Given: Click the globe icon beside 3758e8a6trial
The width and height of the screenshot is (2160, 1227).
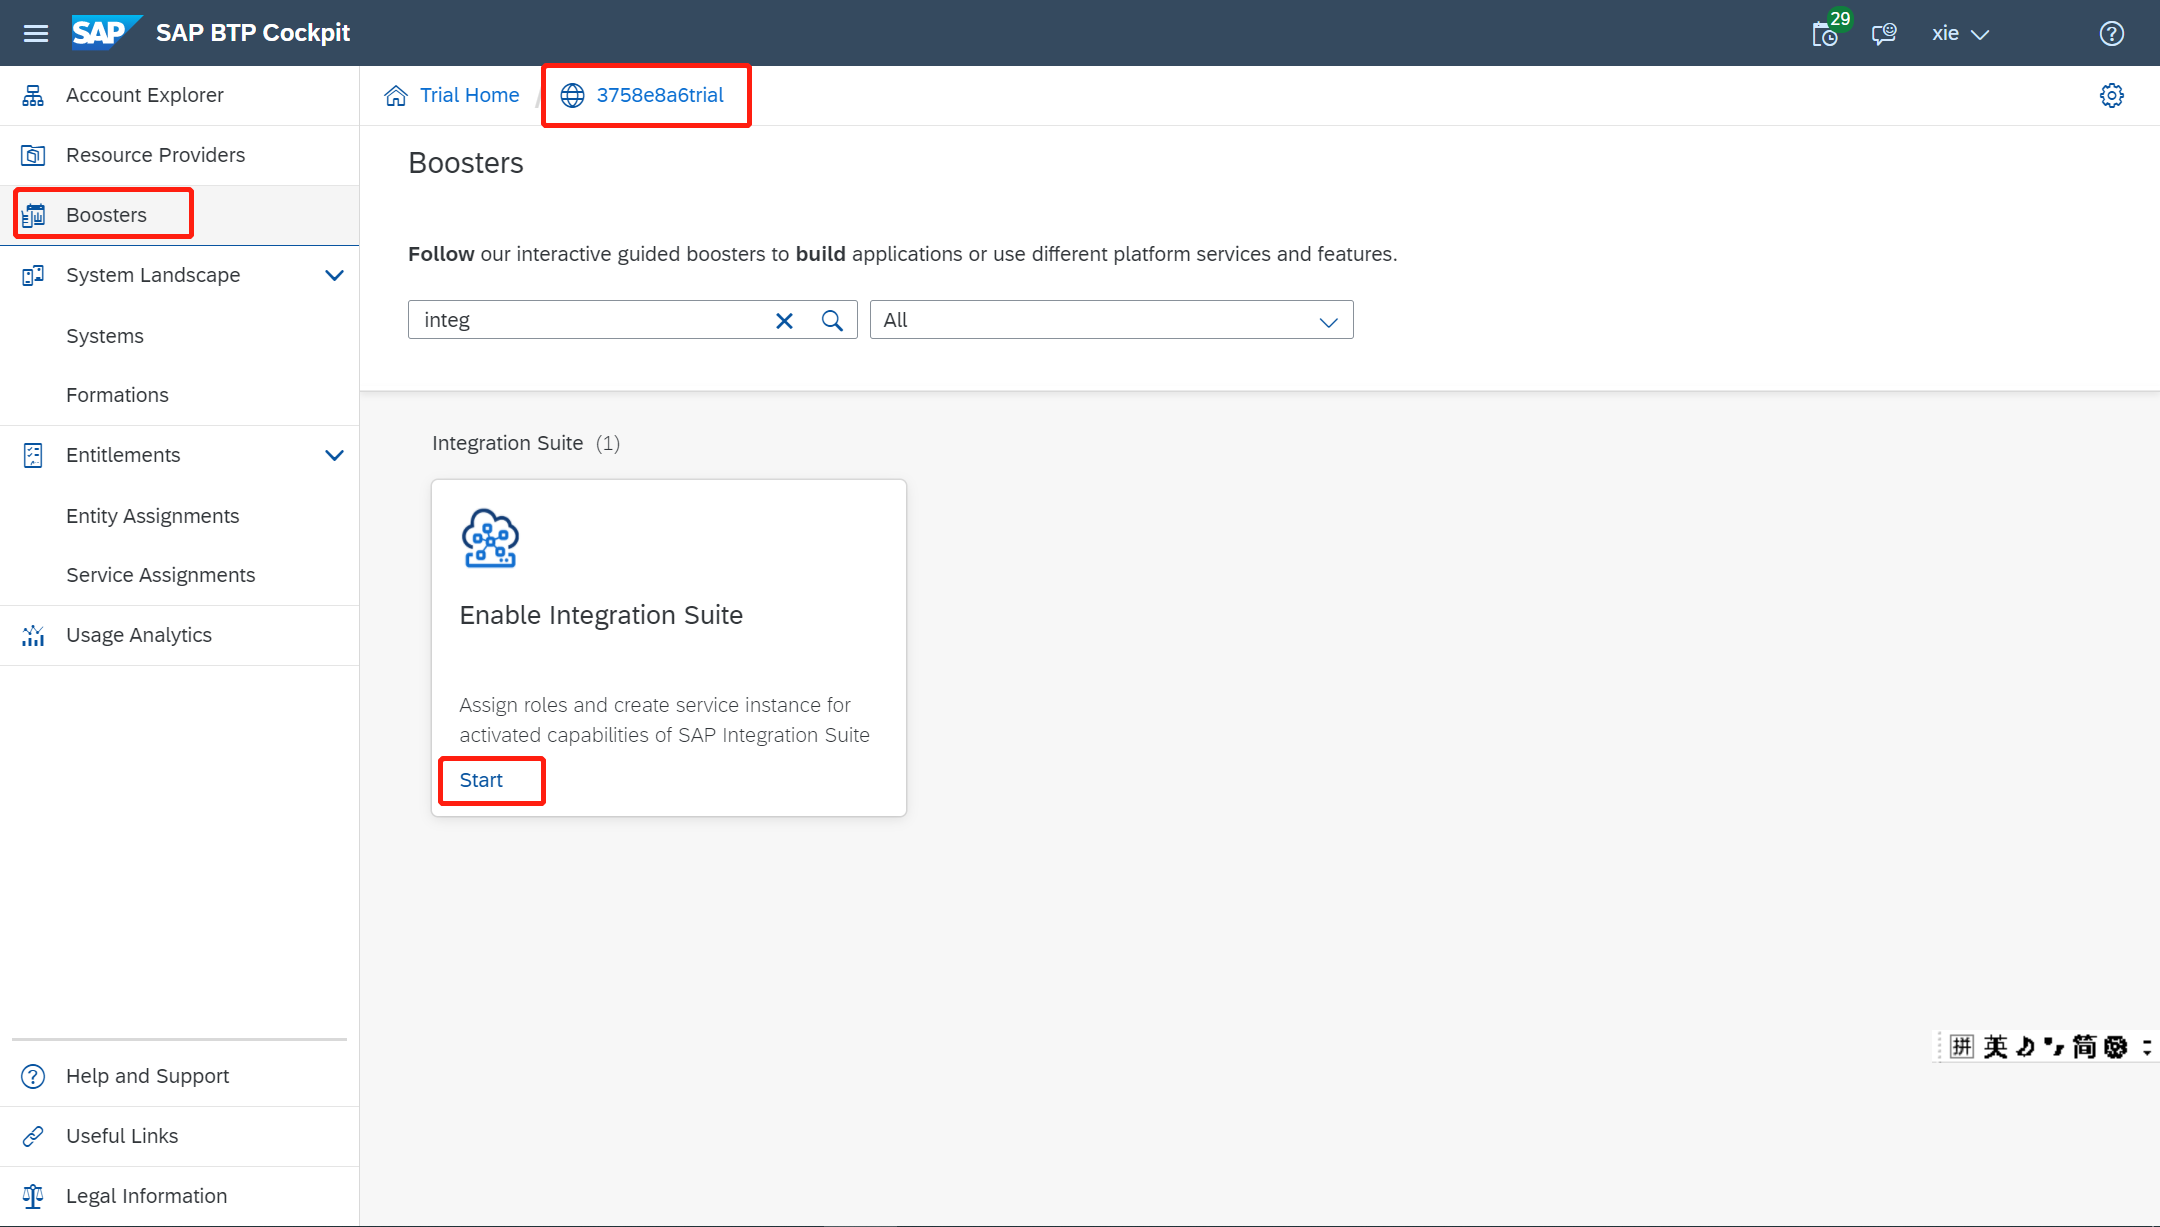Looking at the screenshot, I should click(x=572, y=95).
